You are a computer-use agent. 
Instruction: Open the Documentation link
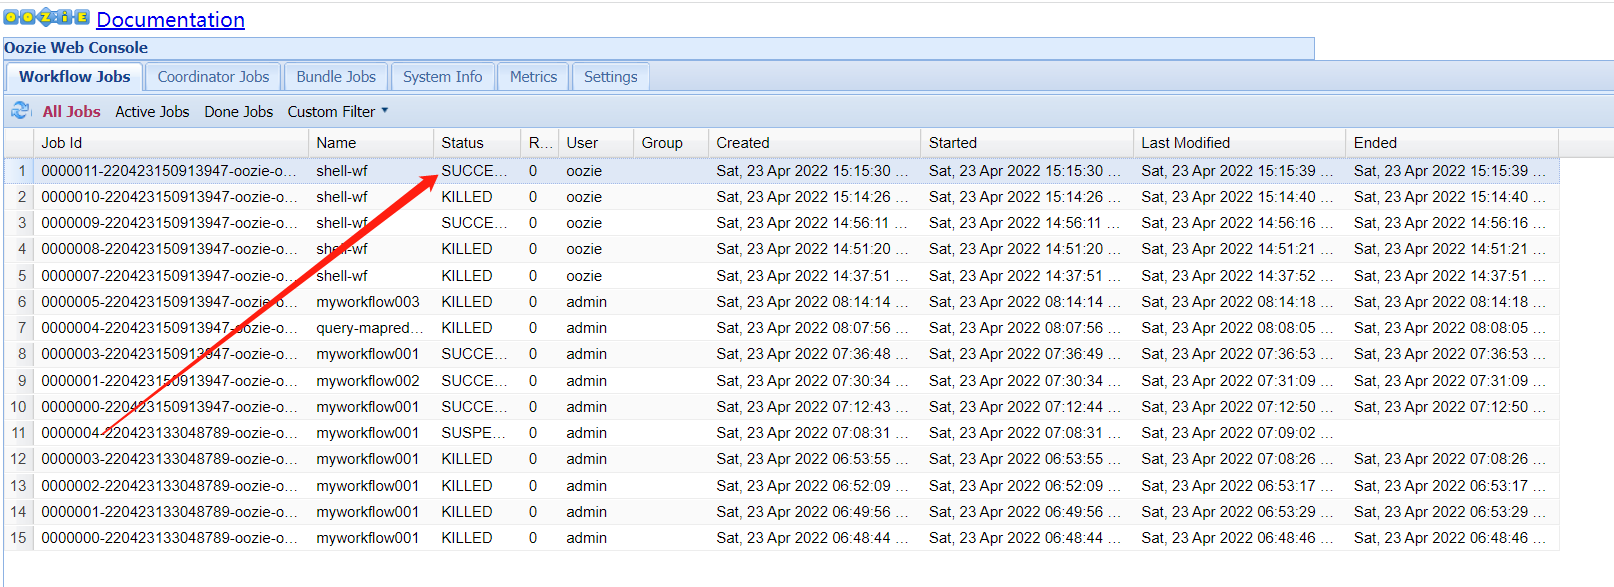170,20
